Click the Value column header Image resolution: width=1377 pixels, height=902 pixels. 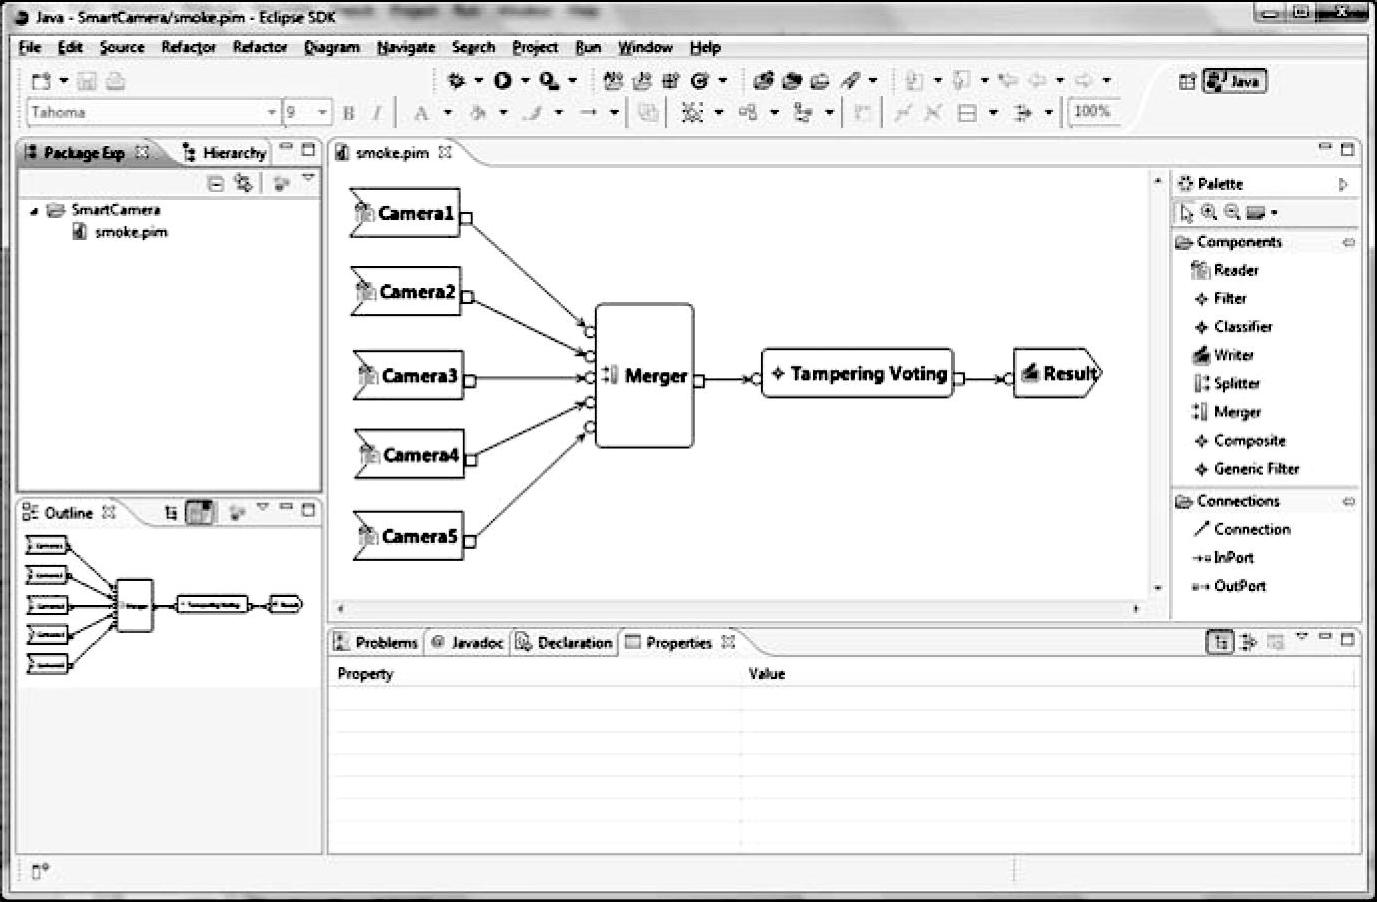(767, 674)
